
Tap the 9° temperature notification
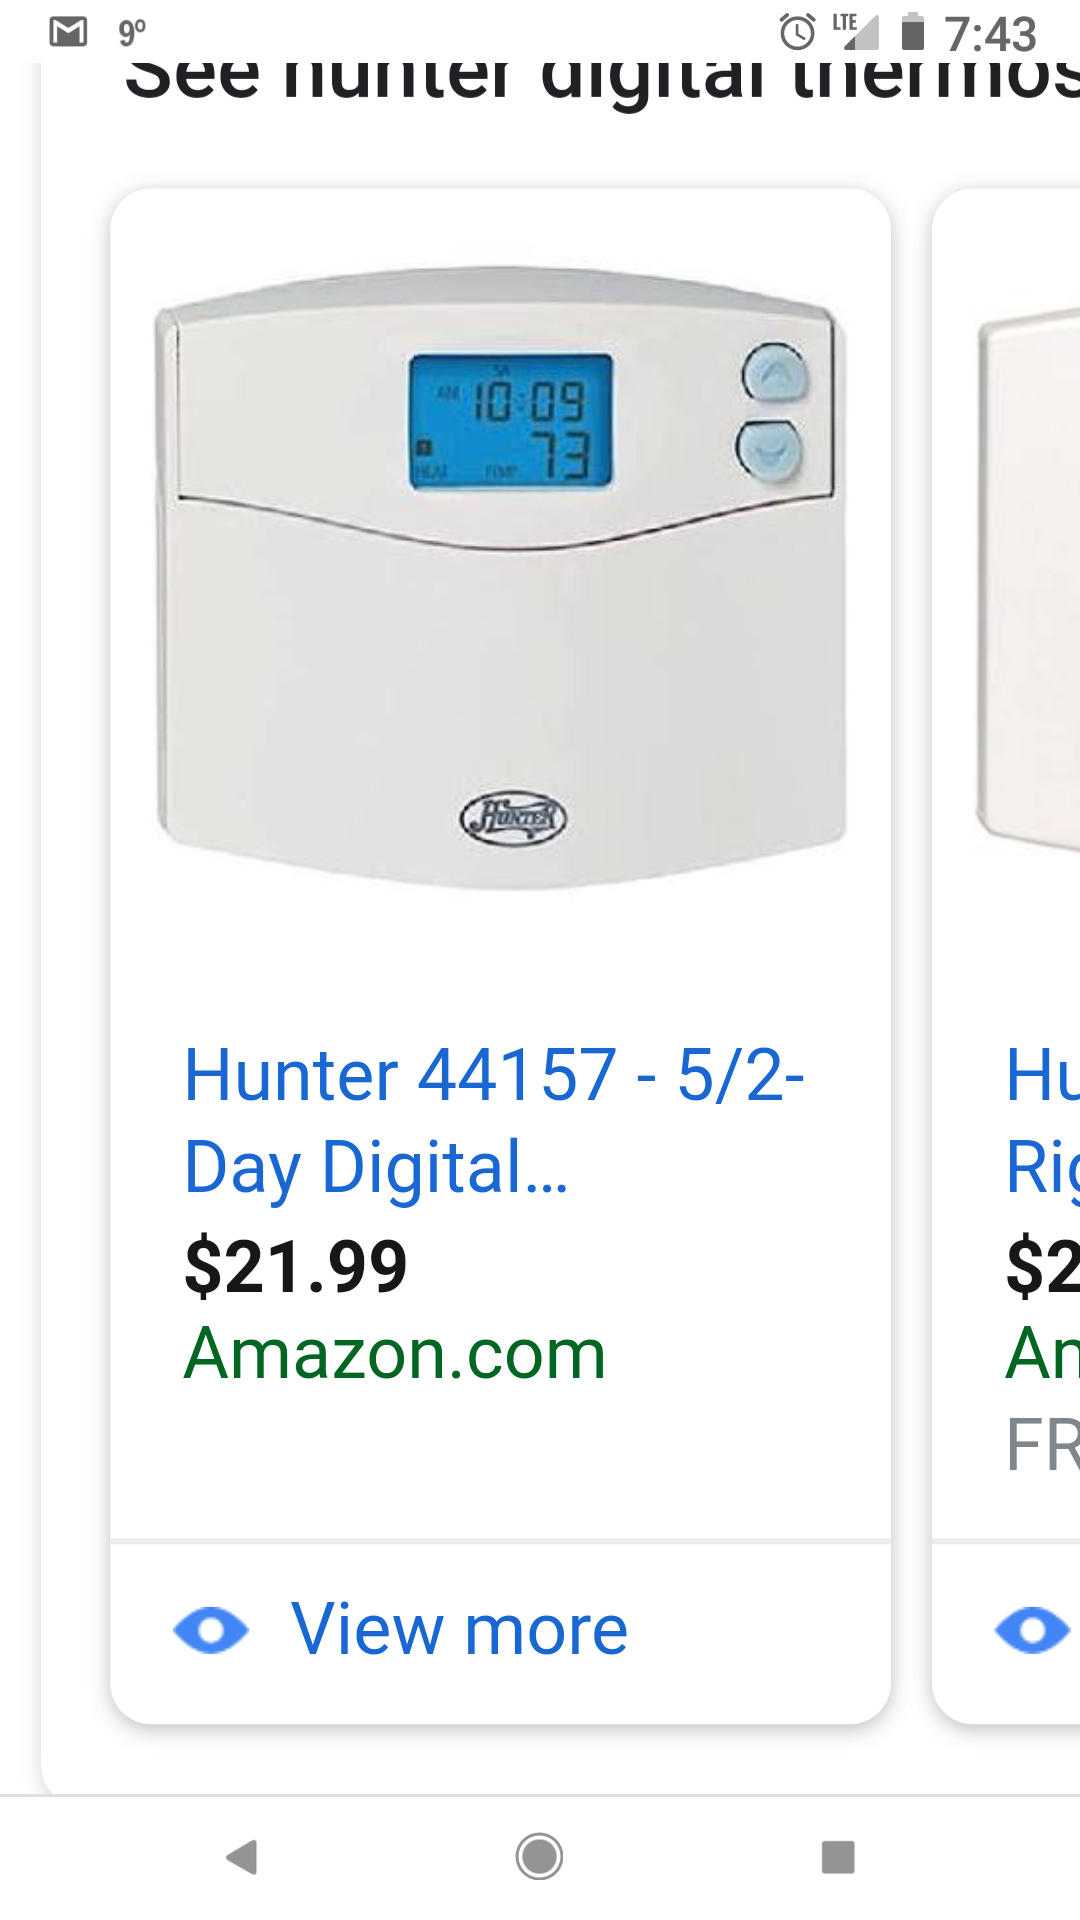(132, 32)
